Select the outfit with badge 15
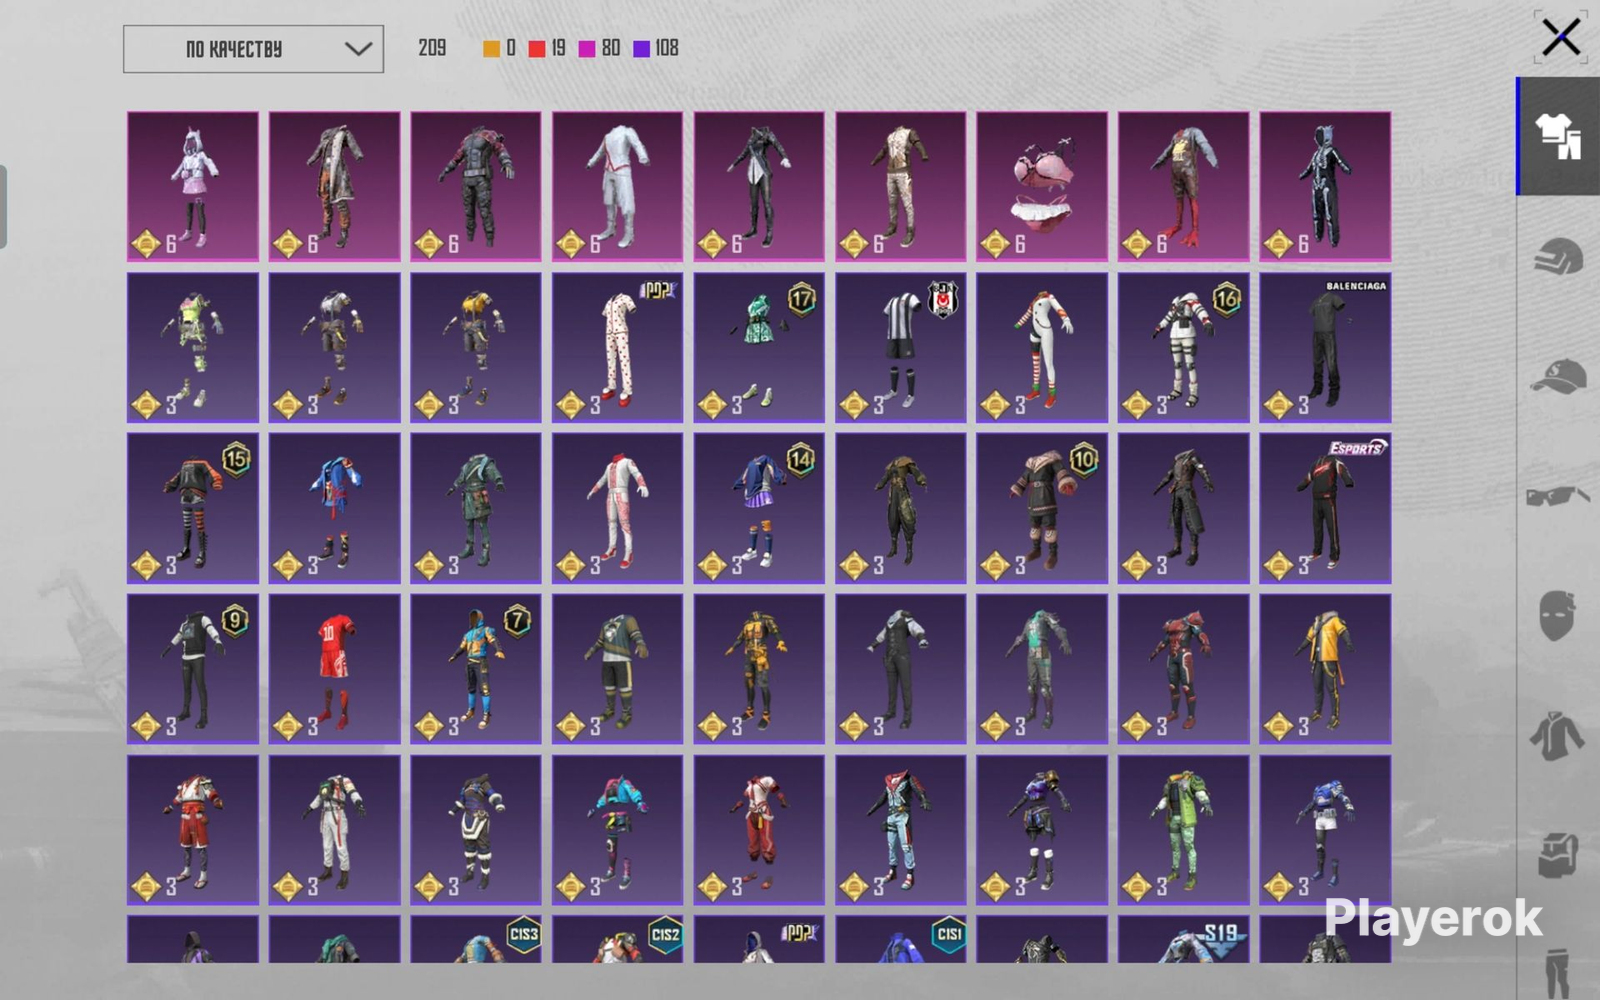 [193, 508]
